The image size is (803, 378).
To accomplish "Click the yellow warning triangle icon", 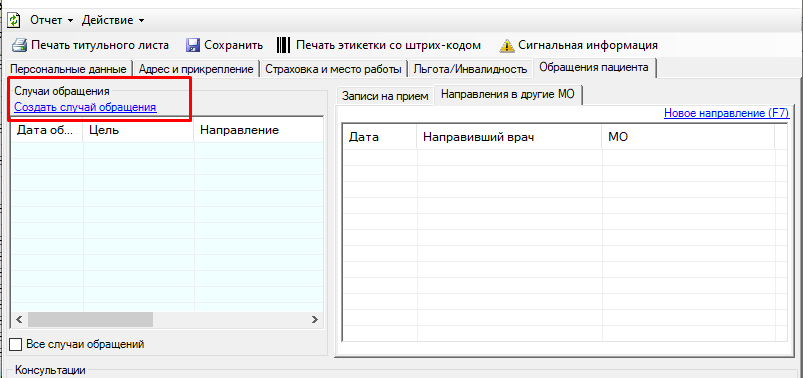I will [506, 45].
